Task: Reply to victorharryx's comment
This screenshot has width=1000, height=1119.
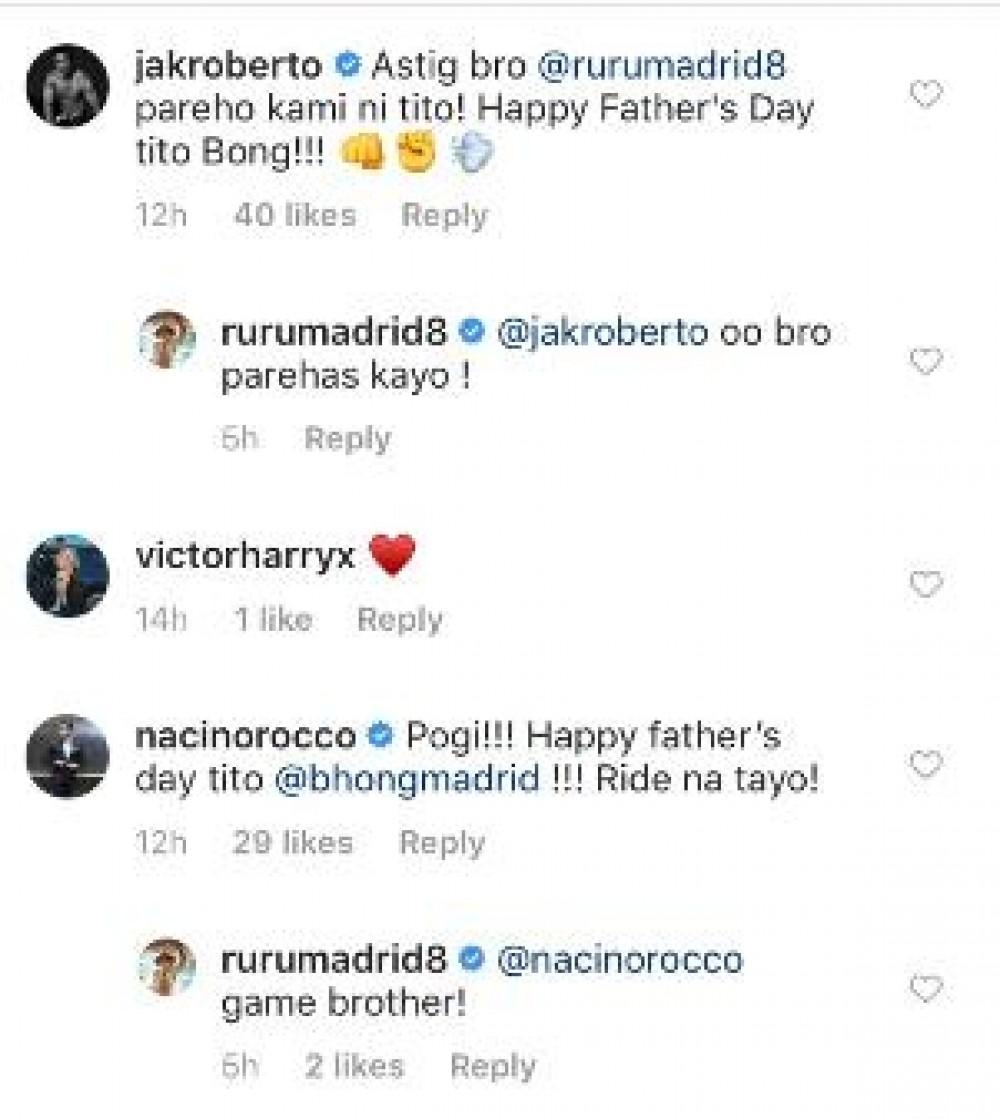Action: click(399, 620)
